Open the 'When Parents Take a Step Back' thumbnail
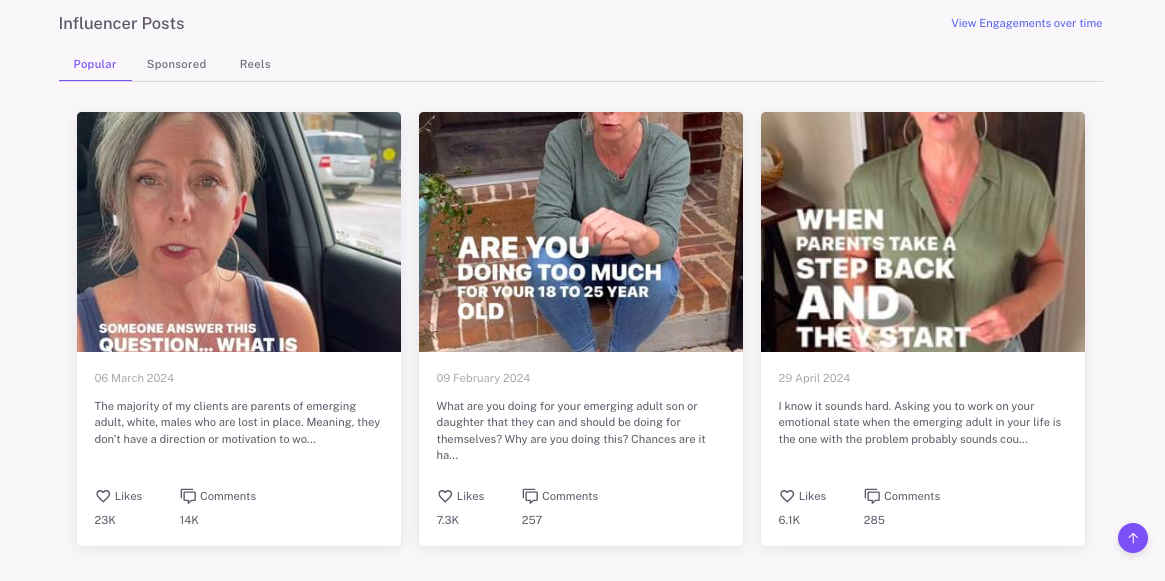Viewport: 1165px width, 581px height. tap(922, 231)
